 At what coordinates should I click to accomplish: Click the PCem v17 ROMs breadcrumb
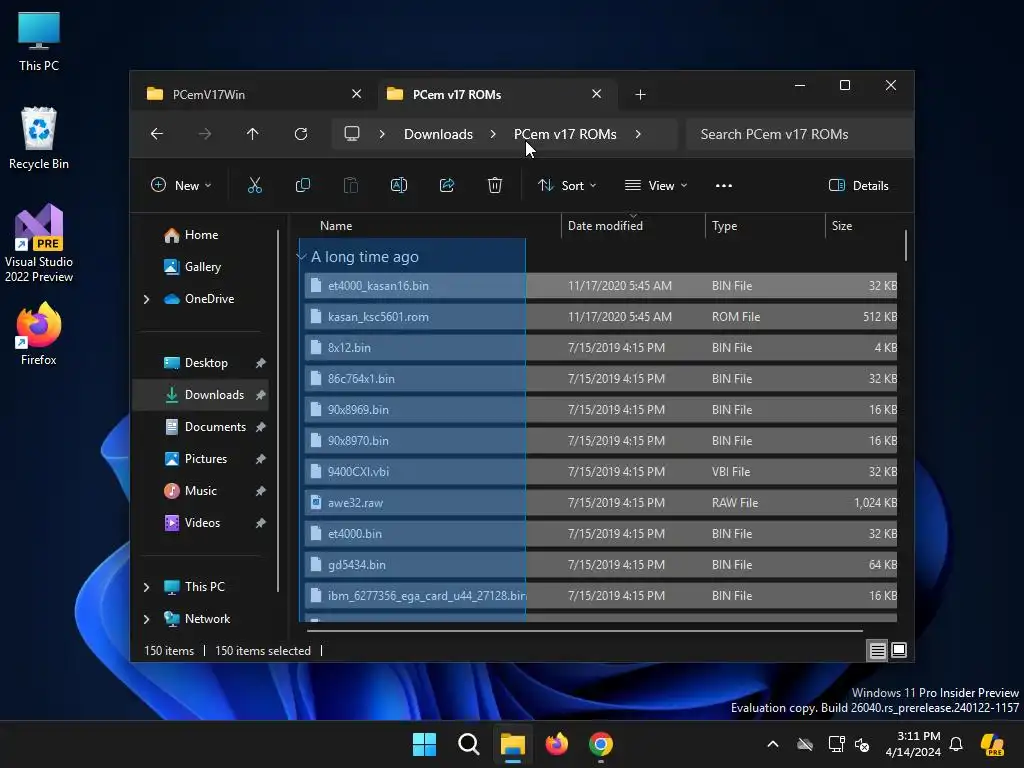click(x=565, y=134)
